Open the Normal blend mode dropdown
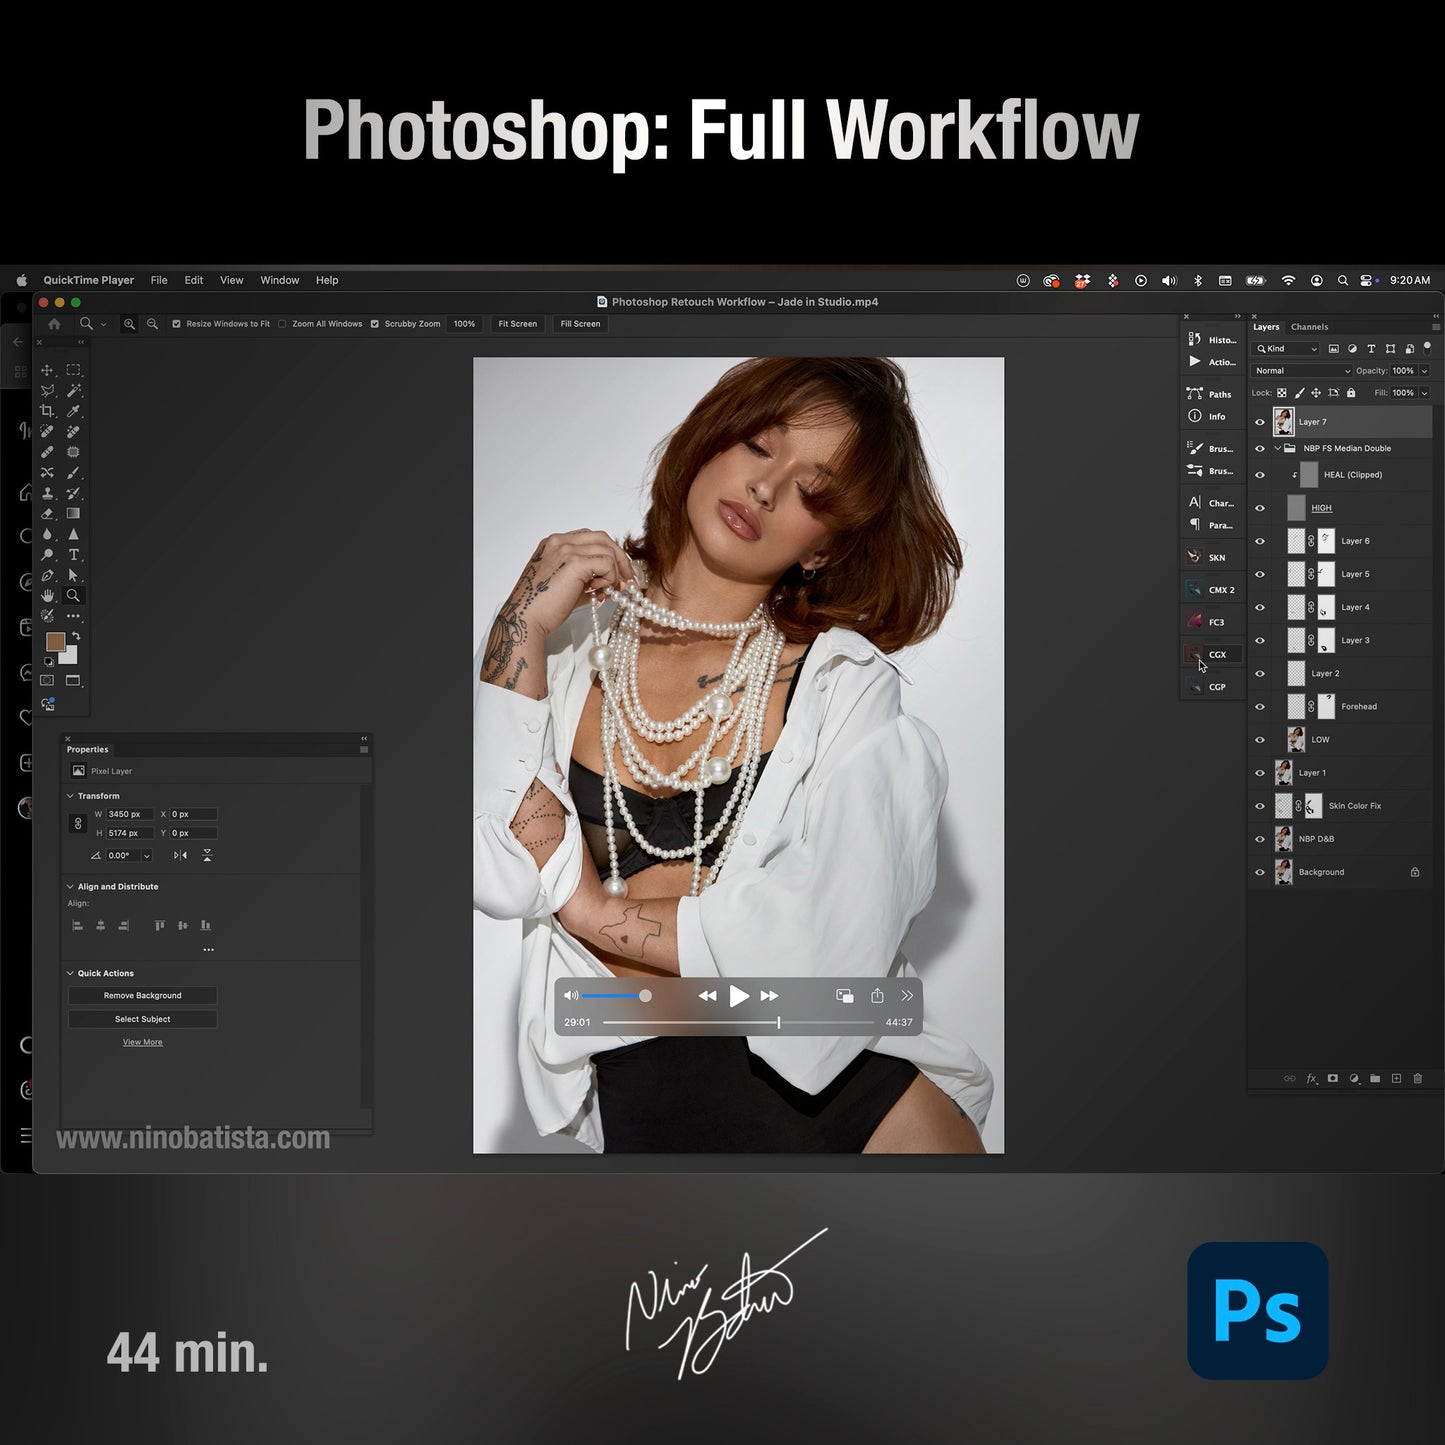 pos(1300,370)
